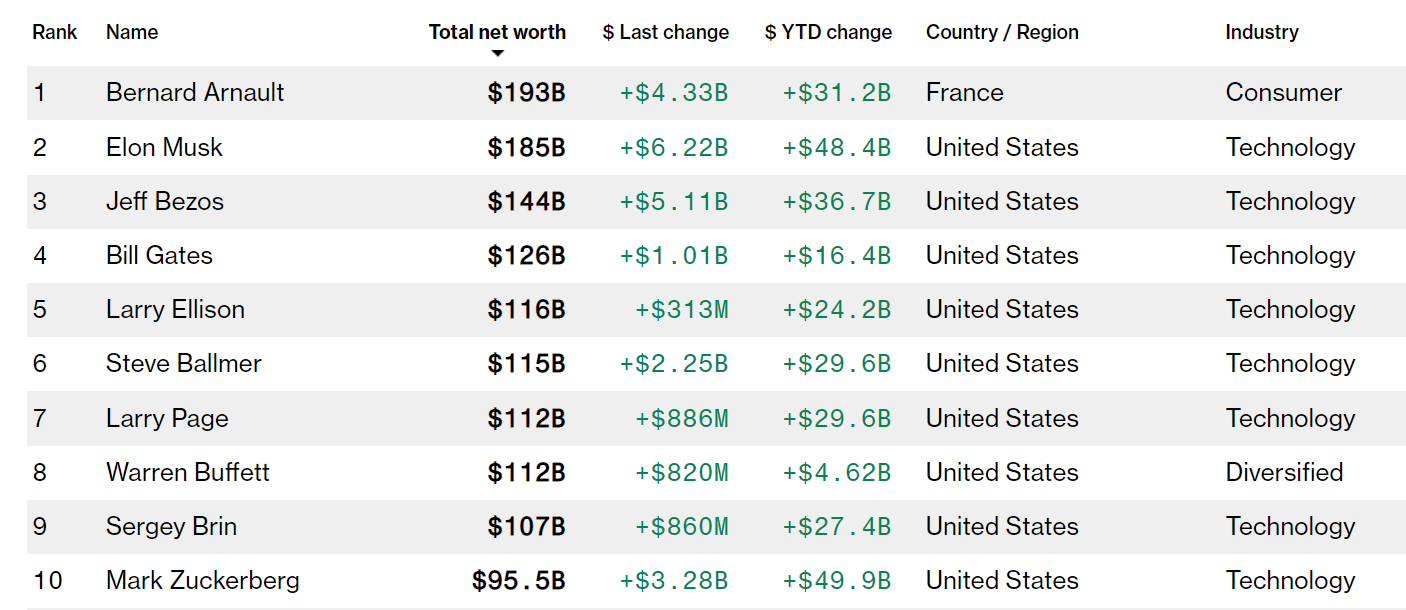Click on Larry Ellison's name

click(x=175, y=310)
